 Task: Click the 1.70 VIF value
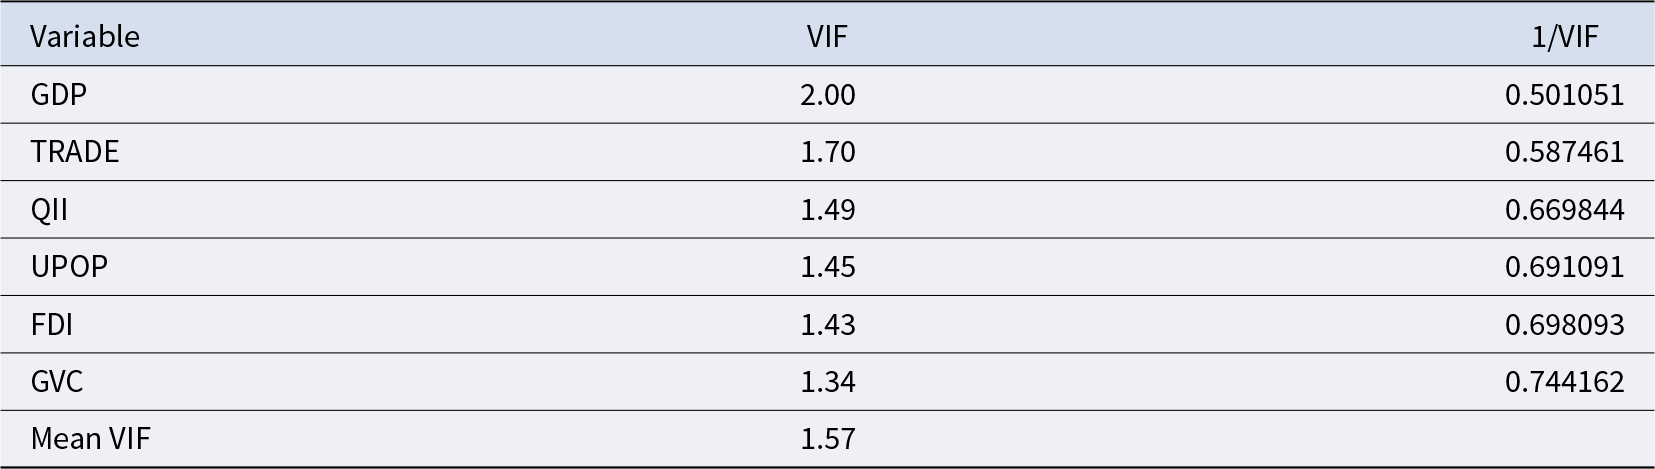(828, 152)
